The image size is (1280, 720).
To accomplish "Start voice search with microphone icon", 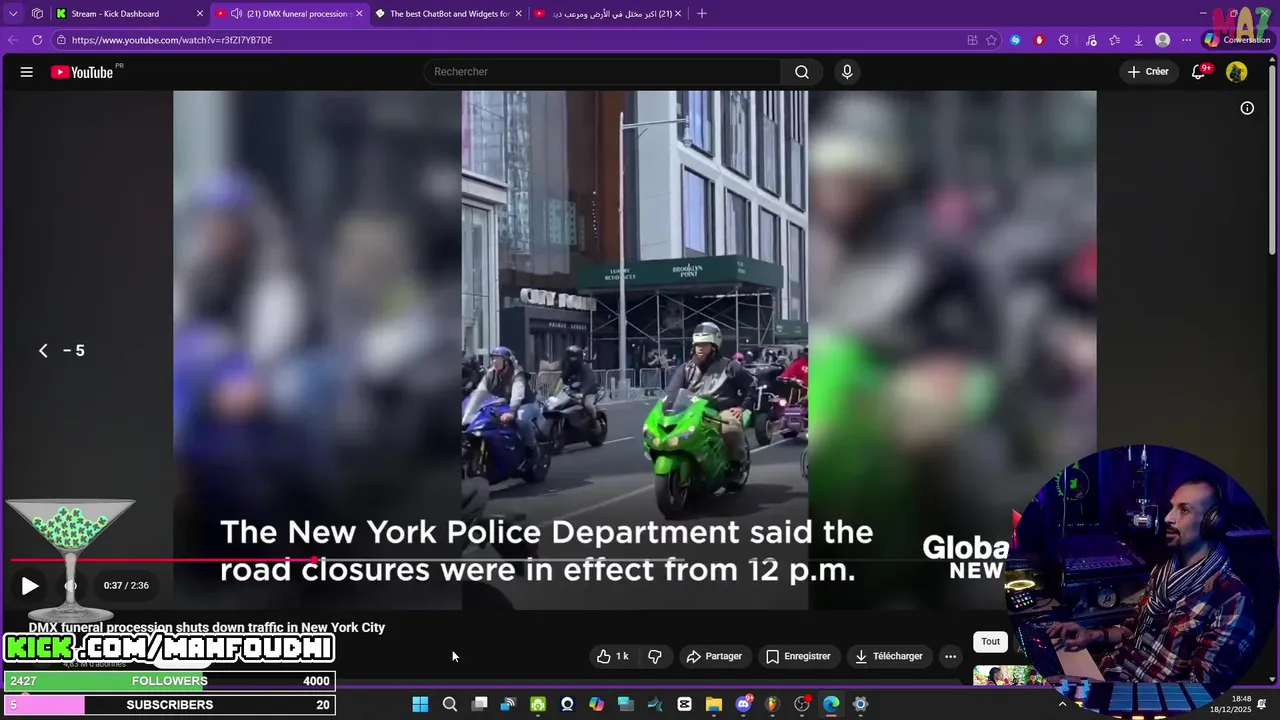I will coord(847,72).
